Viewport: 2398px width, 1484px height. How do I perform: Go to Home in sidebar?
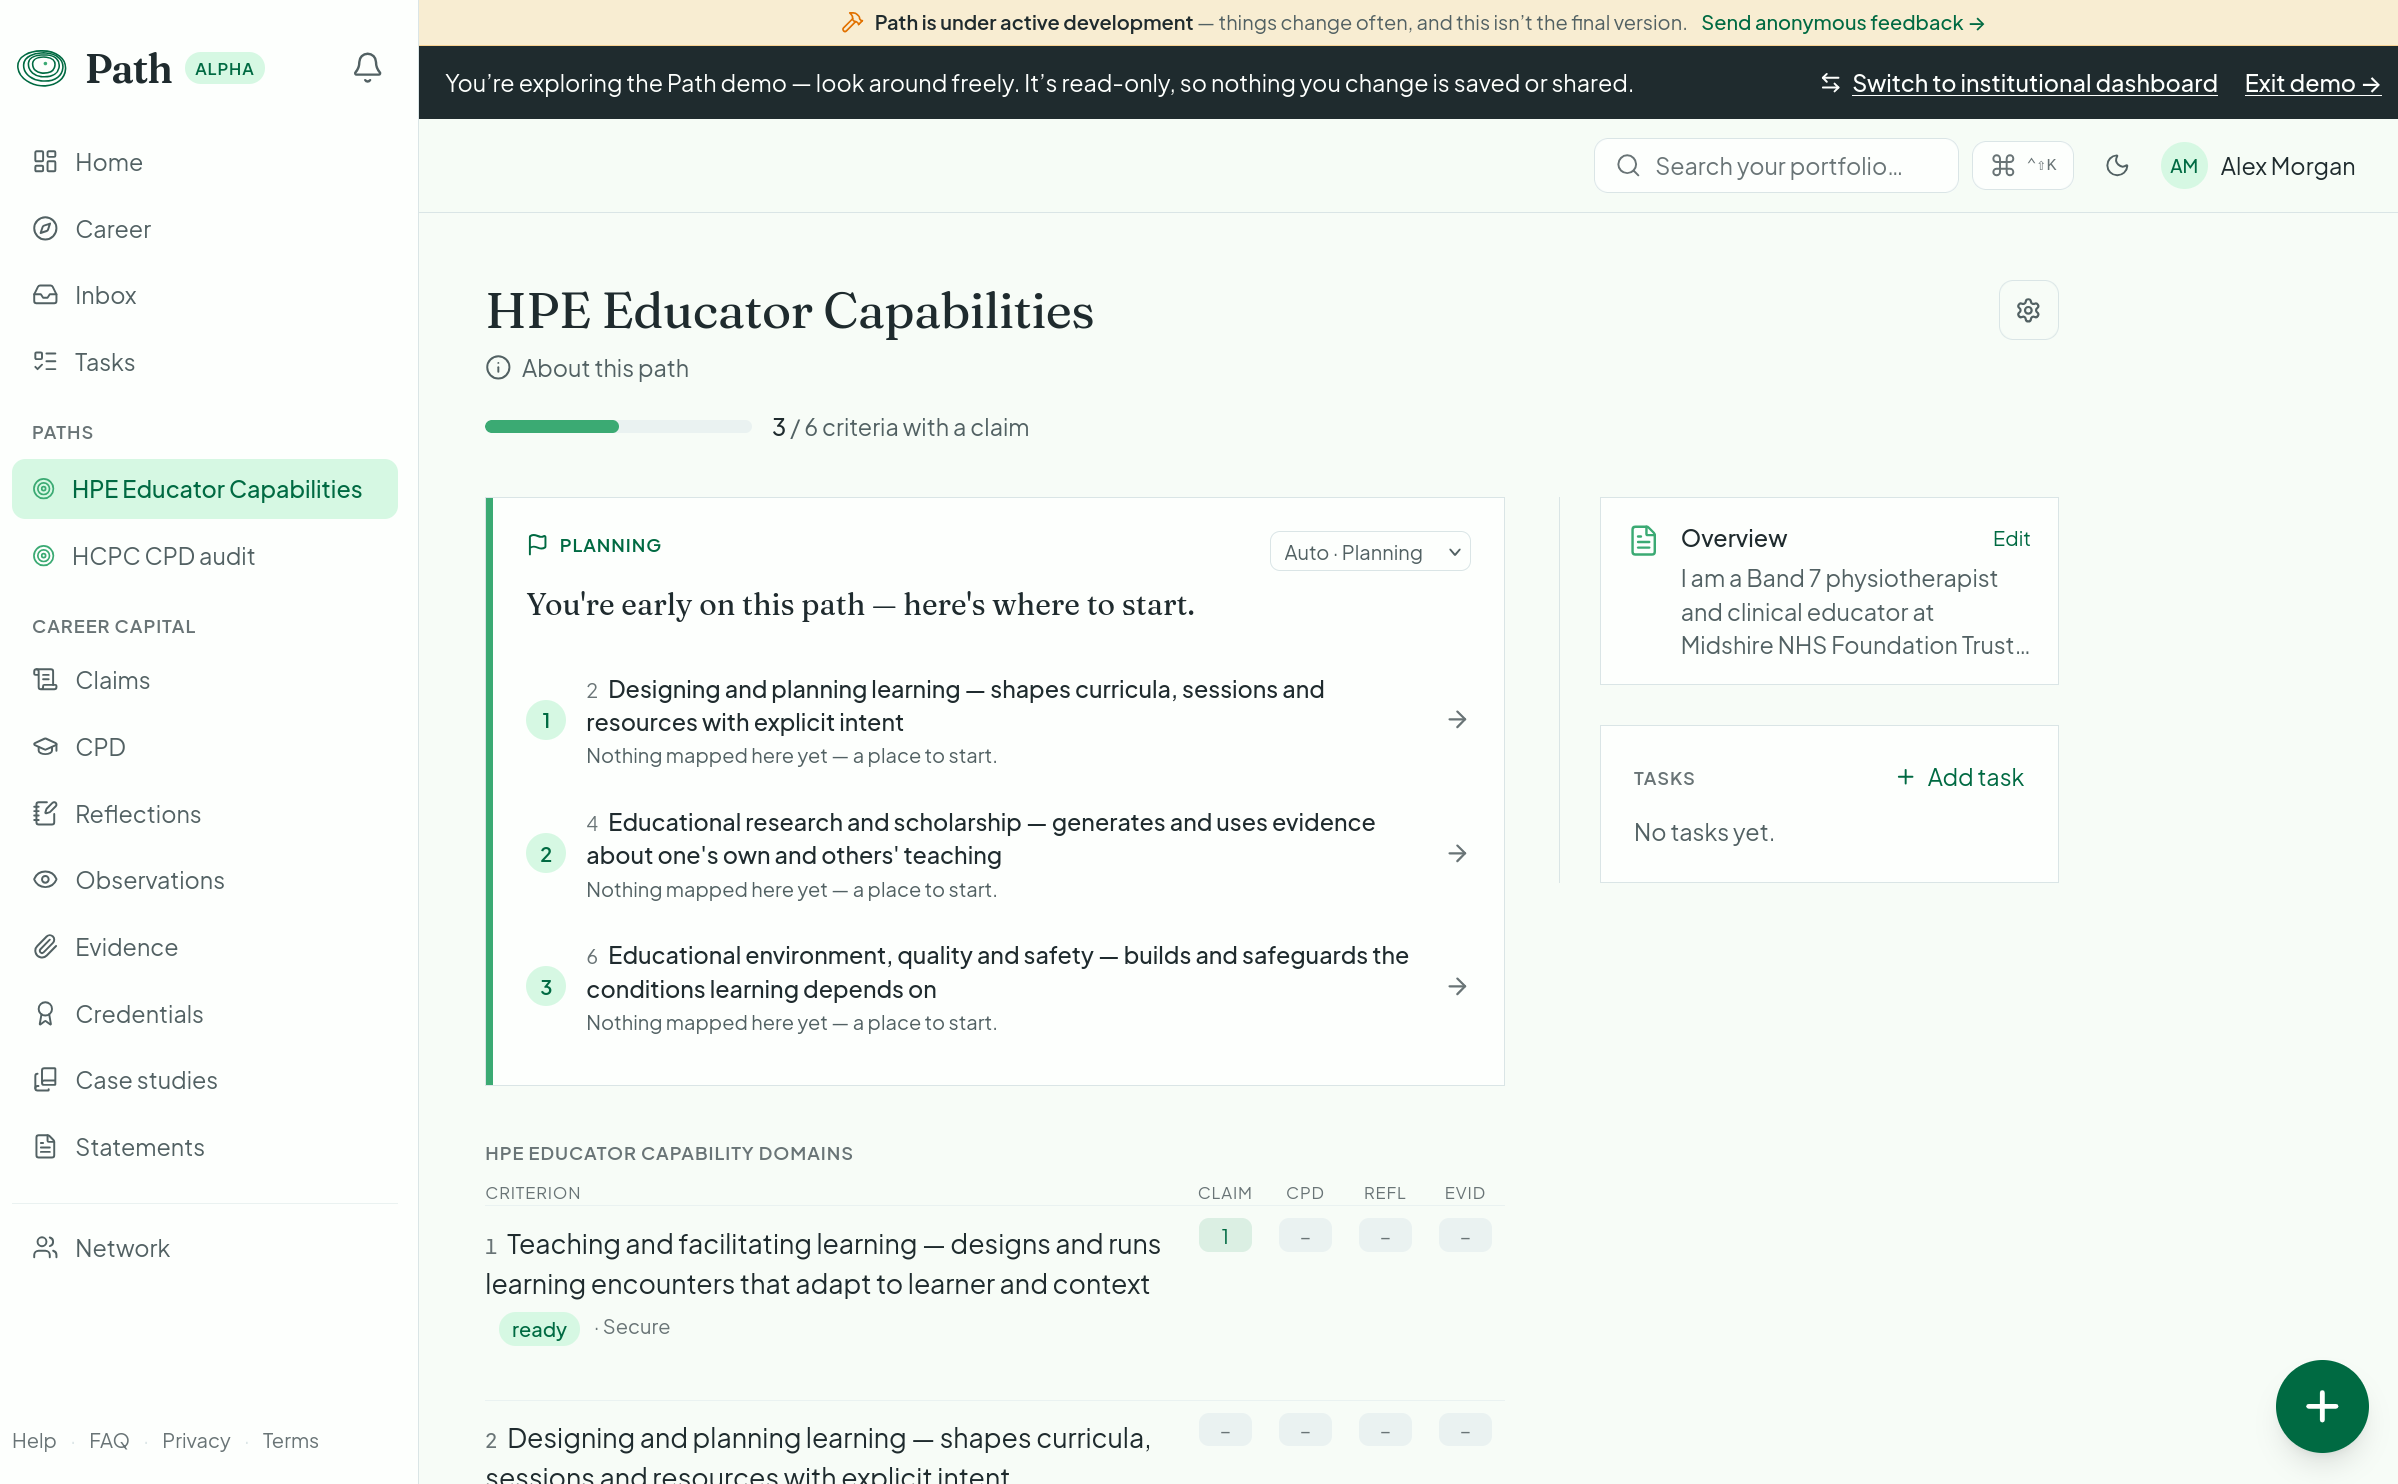pos(205,162)
